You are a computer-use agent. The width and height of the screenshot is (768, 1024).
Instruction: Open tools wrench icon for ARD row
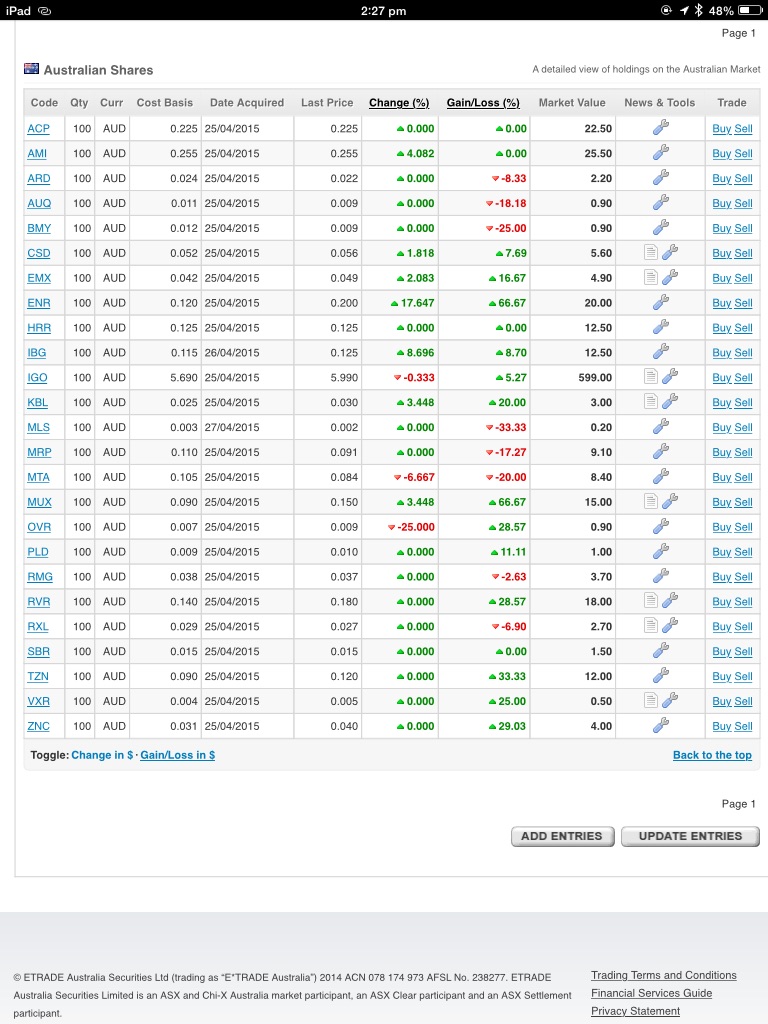pyautogui.click(x=661, y=177)
